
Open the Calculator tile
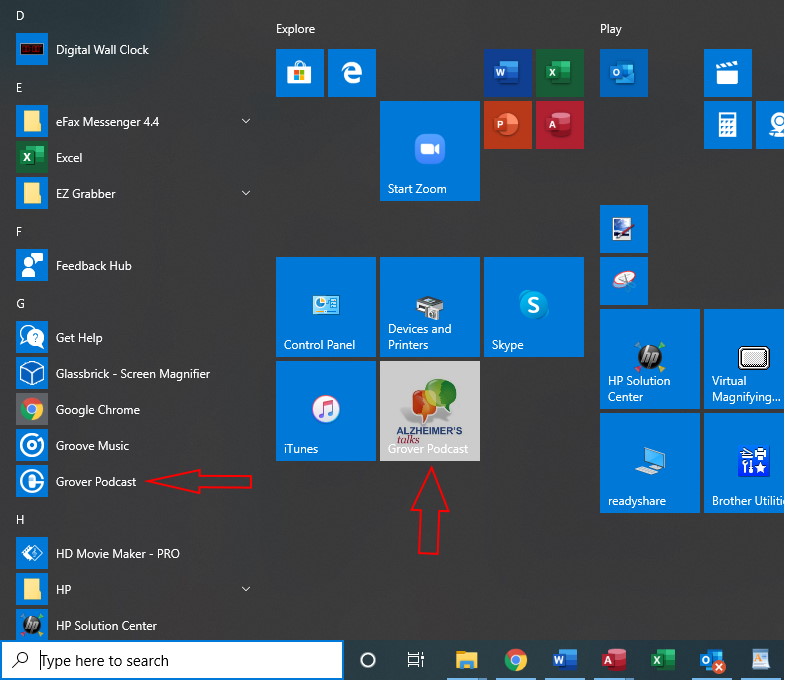(x=728, y=125)
